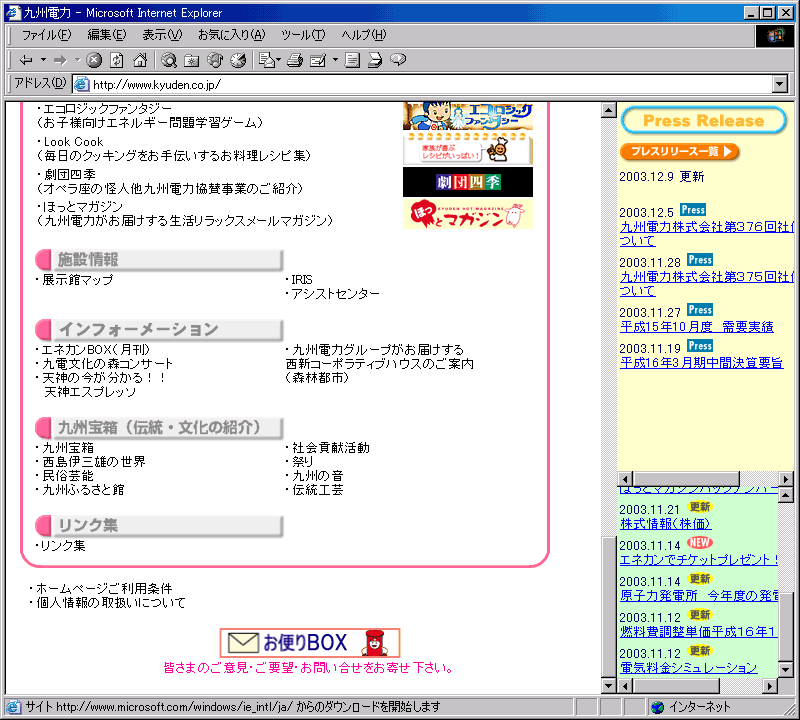Click down arrow of update list scrollbar
The width and height of the screenshot is (800, 720).
tap(786, 669)
